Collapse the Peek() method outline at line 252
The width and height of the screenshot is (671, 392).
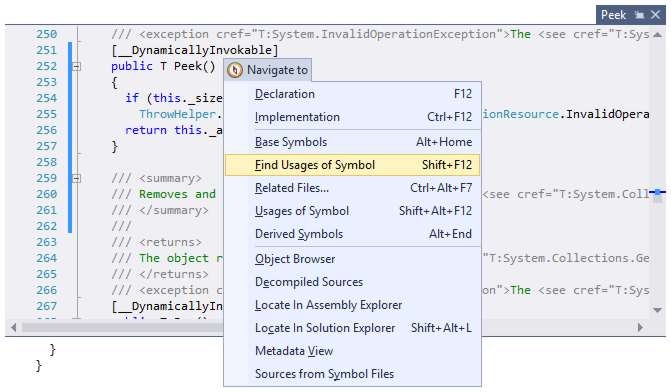pyautogui.click(x=76, y=66)
